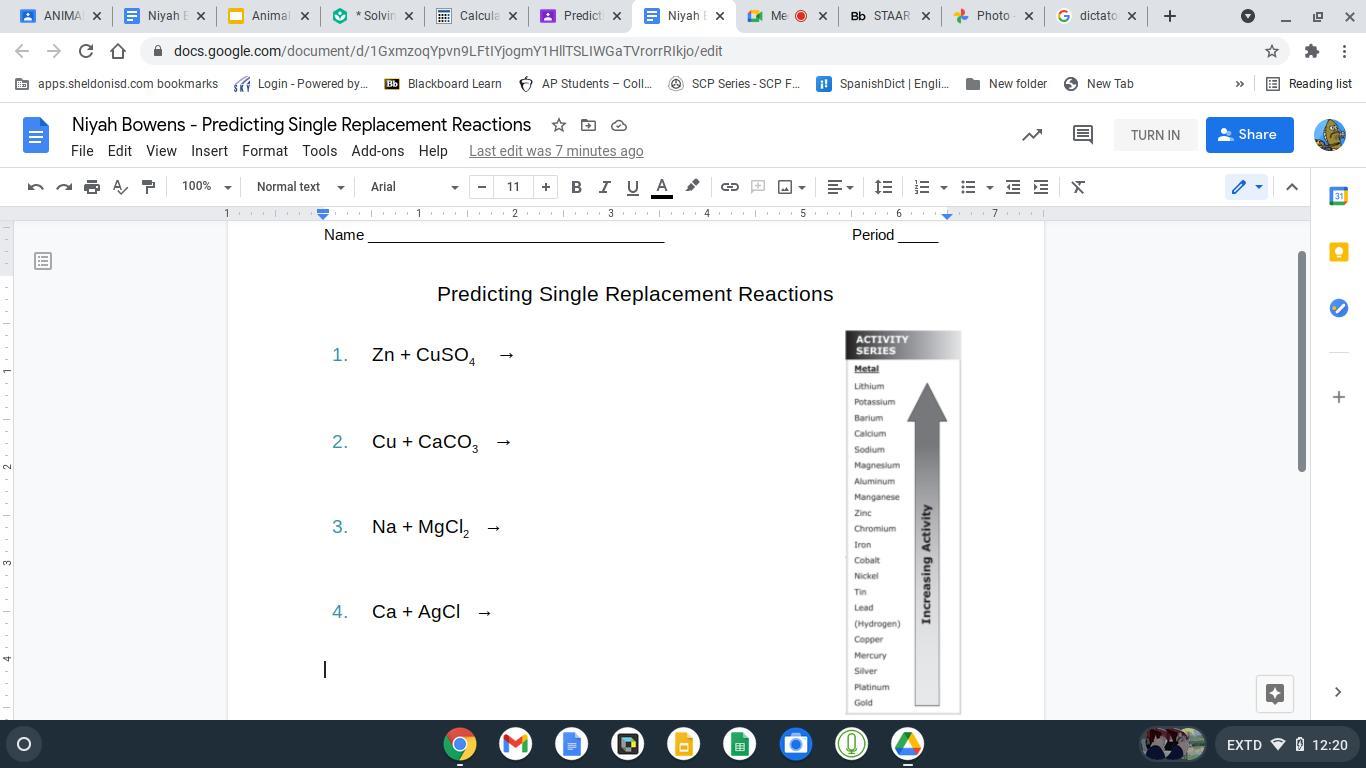Expand bulleted list options arrow
Screen dimensions: 1366x768
coord(989,187)
